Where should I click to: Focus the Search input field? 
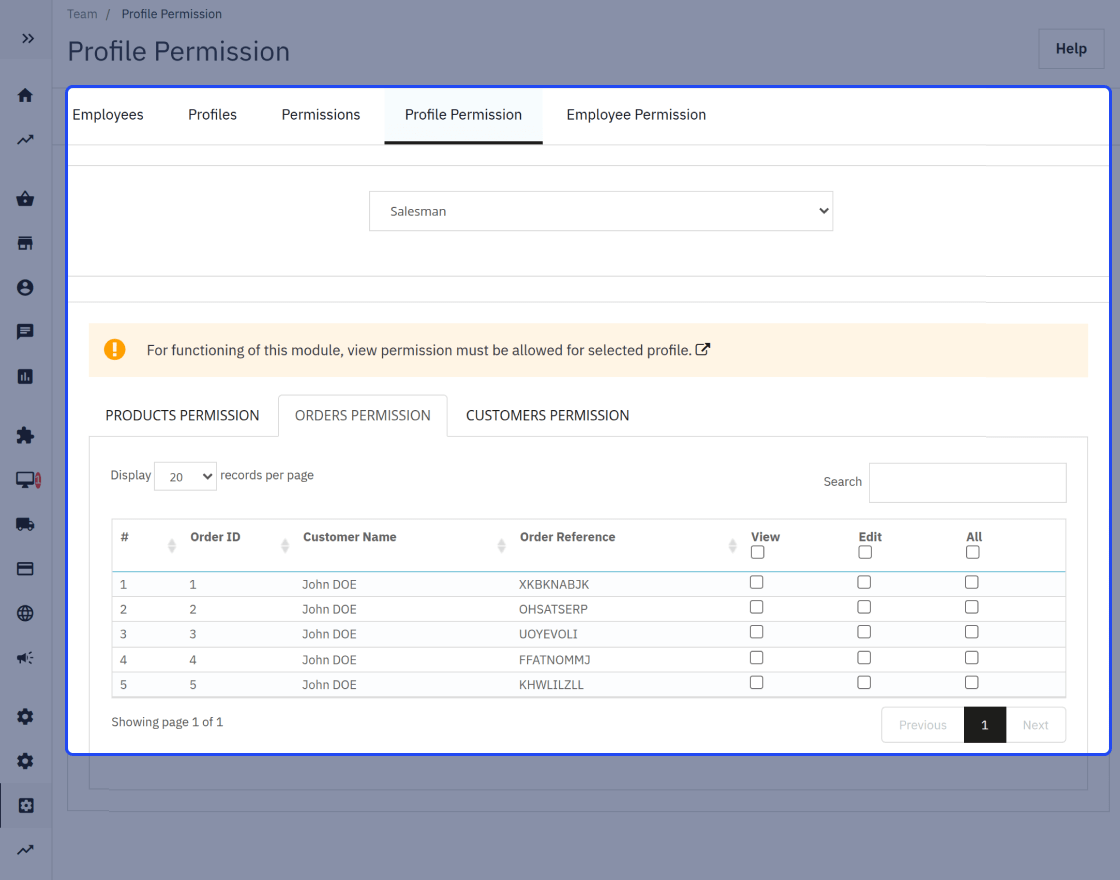pos(967,482)
